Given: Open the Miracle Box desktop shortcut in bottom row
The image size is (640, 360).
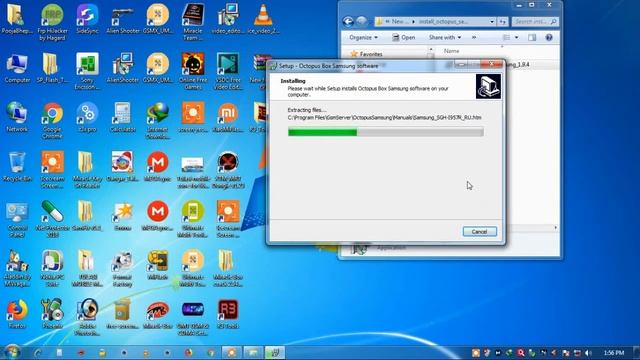Looking at the screenshot, I should (x=158, y=313).
